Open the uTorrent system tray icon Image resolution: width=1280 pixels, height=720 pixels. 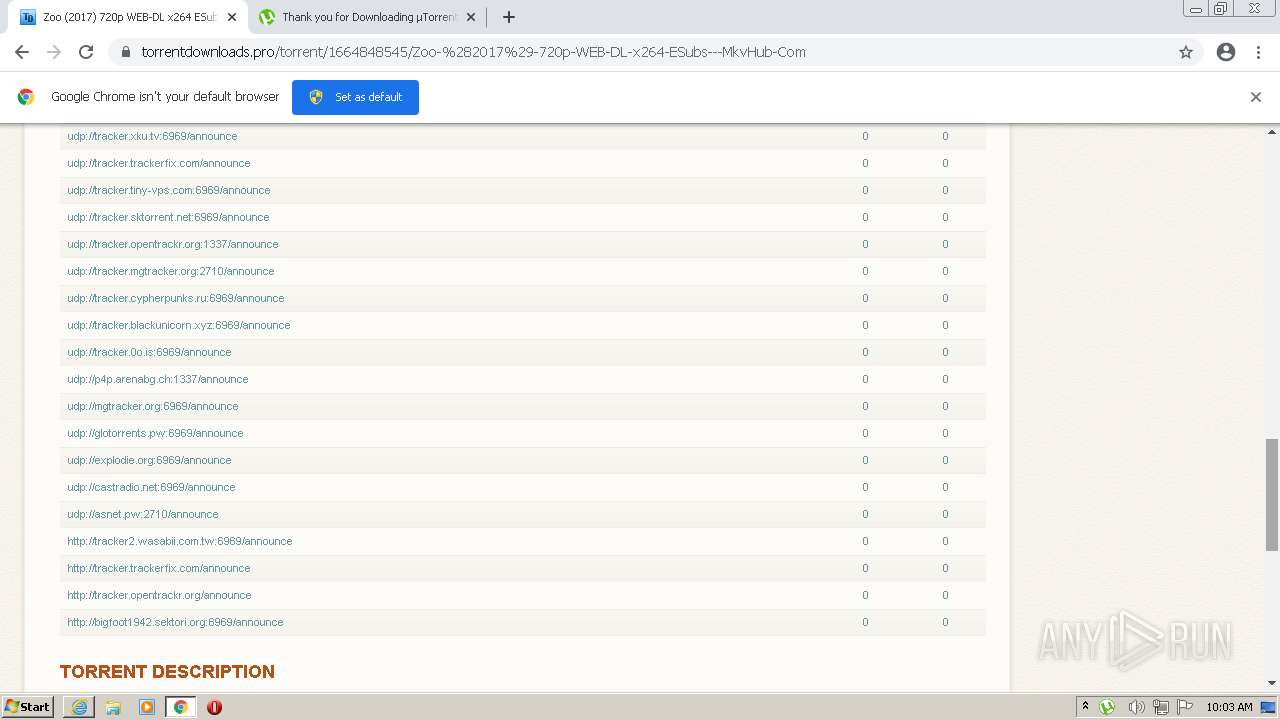click(x=1107, y=707)
